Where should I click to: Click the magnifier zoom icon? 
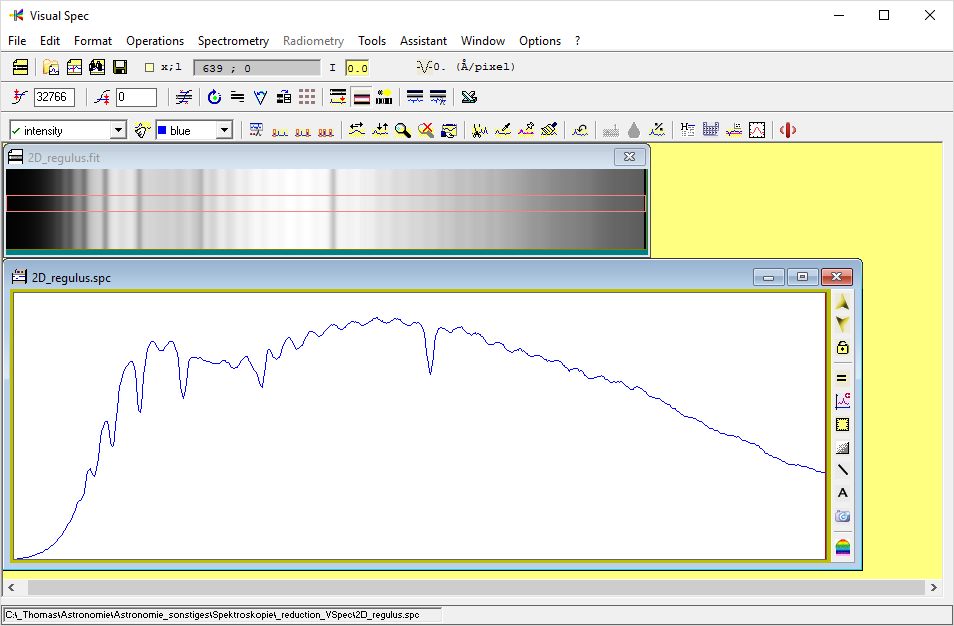[402, 130]
